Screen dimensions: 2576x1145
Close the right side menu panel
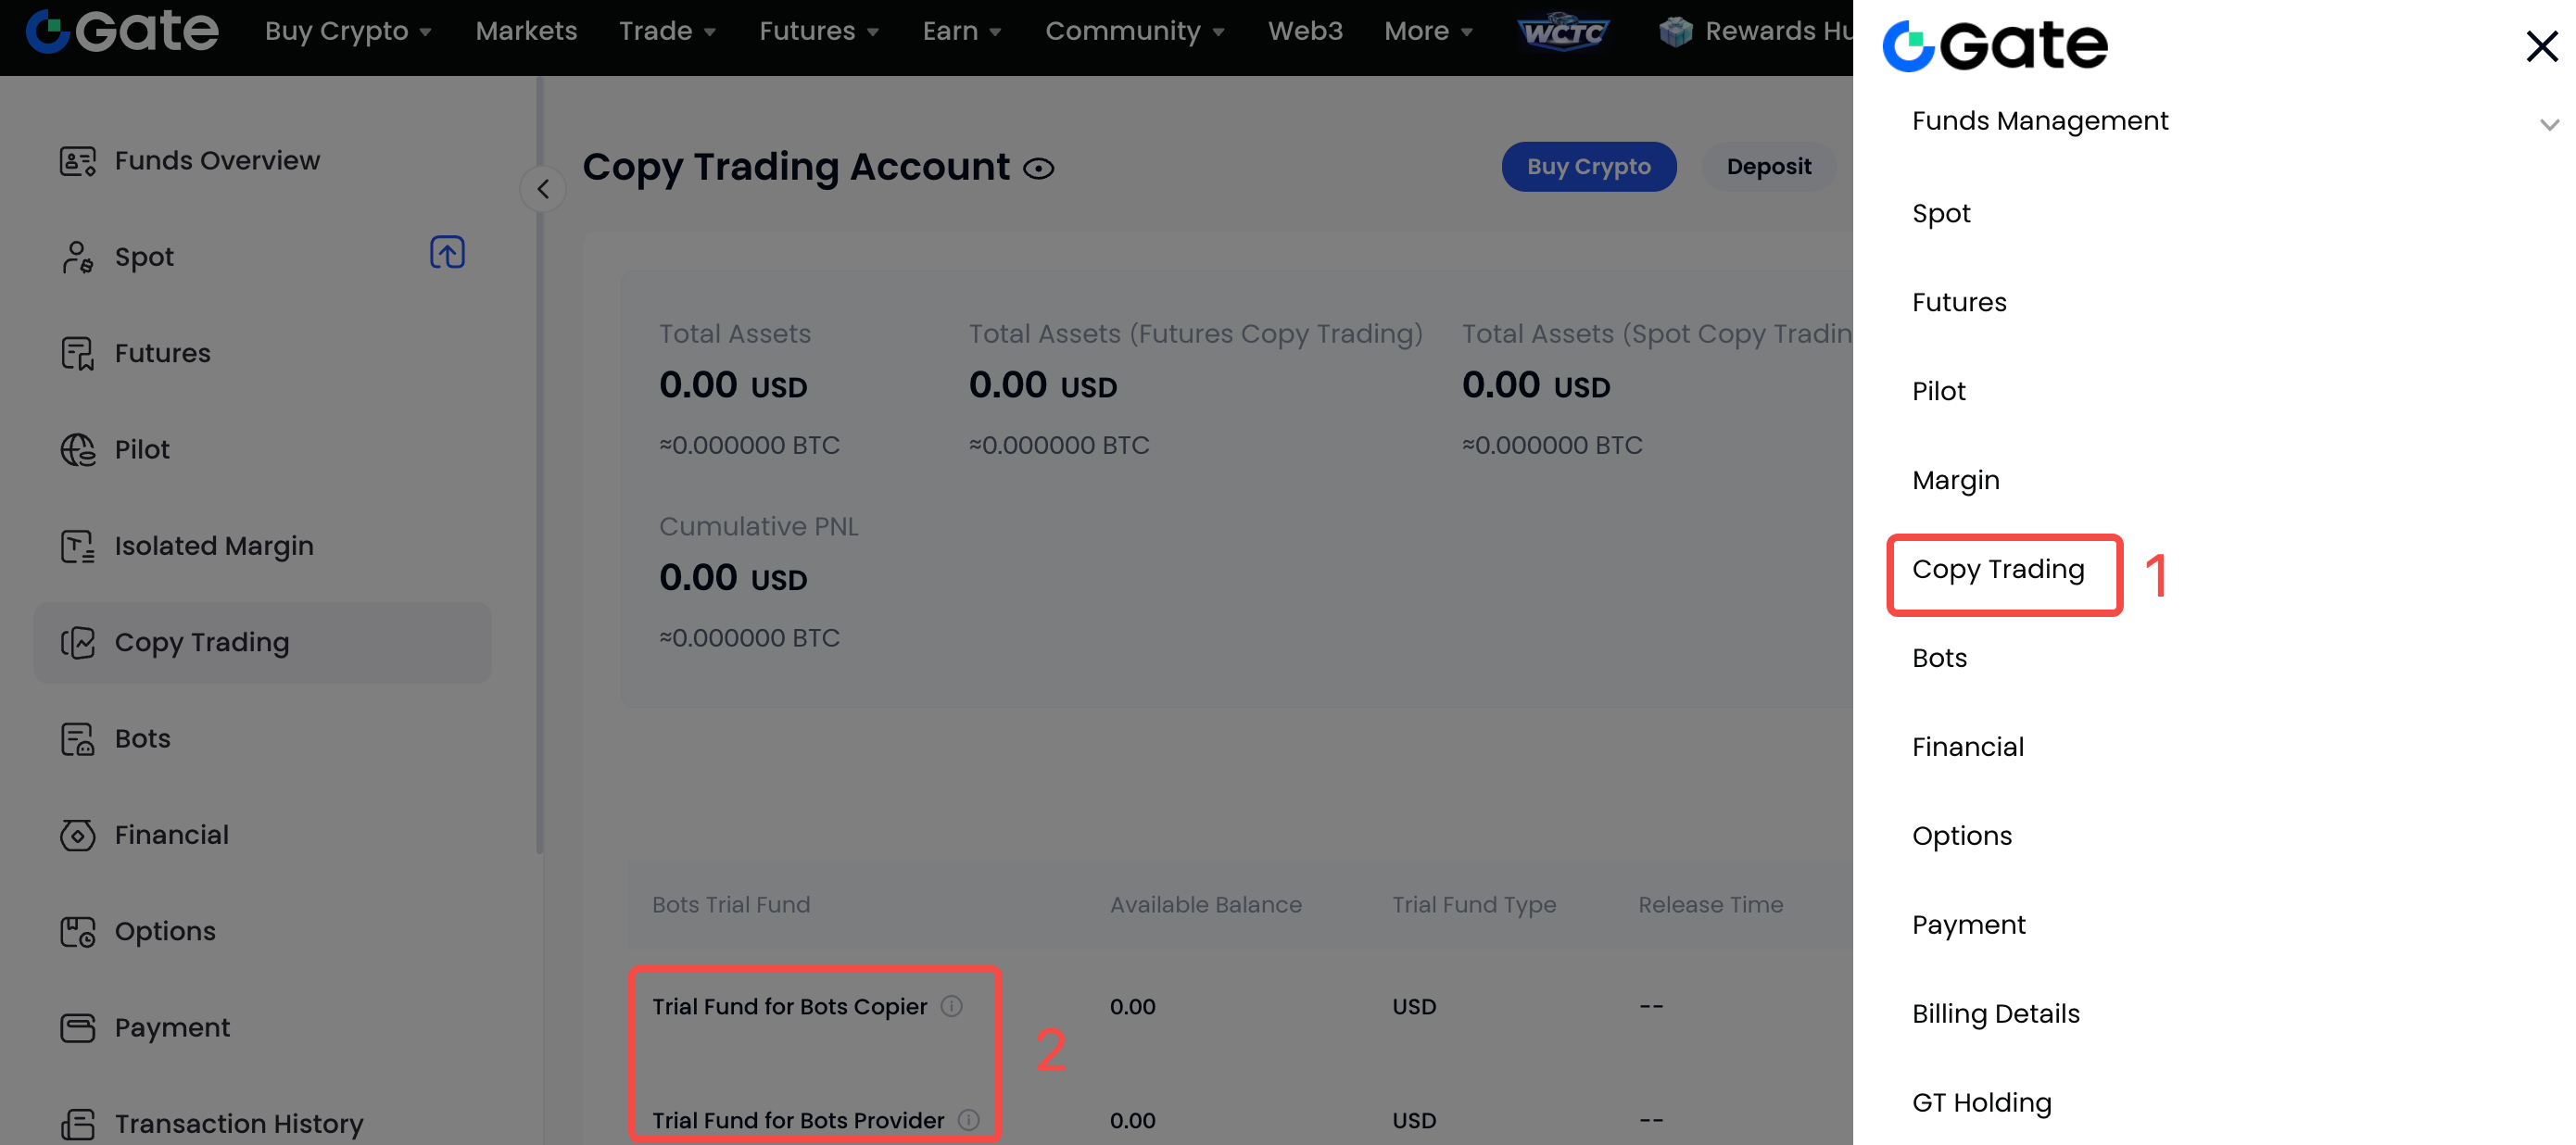click(2541, 46)
